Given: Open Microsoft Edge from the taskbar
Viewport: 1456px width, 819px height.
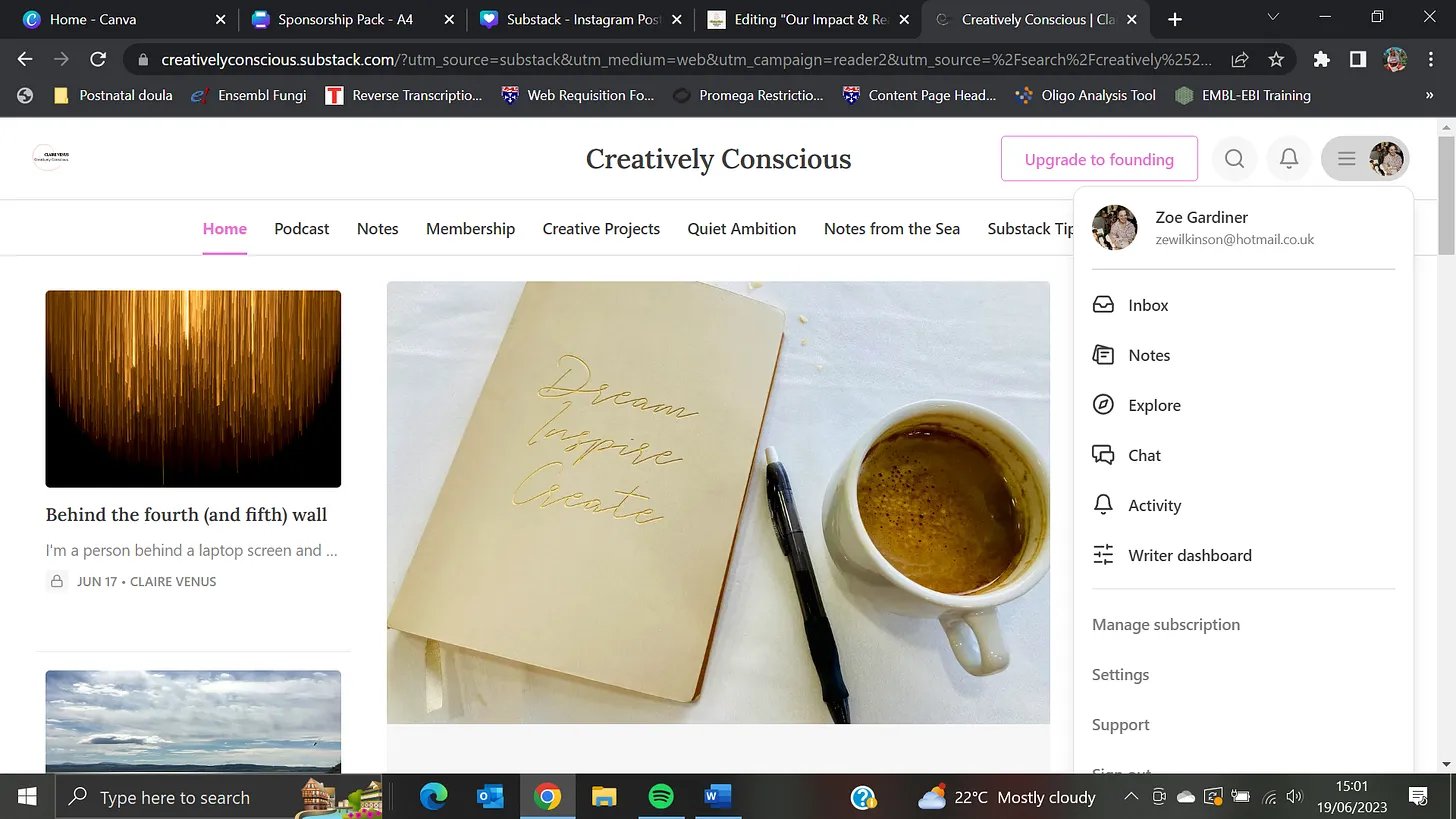Looking at the screenshot, I should click(433, 797).
